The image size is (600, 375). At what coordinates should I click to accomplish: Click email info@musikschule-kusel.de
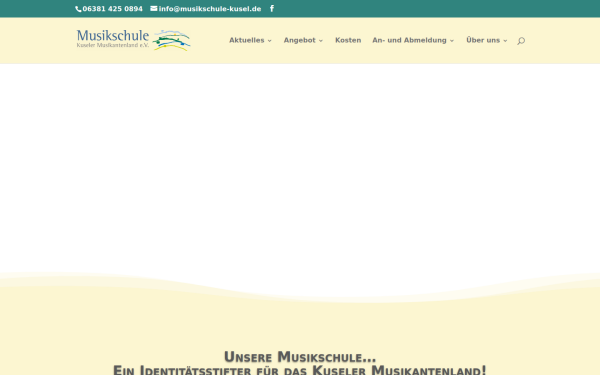point(210,9)
